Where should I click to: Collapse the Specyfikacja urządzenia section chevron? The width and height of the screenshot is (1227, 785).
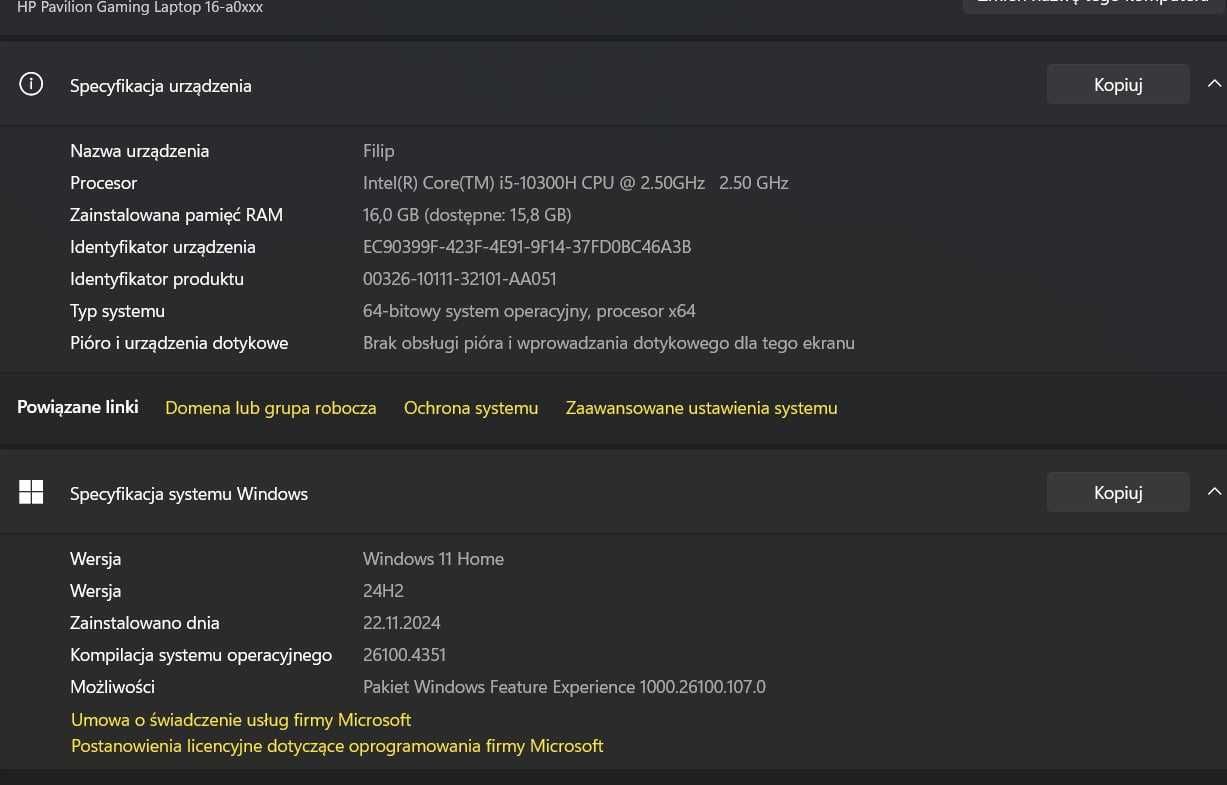tap(1214, 84)
